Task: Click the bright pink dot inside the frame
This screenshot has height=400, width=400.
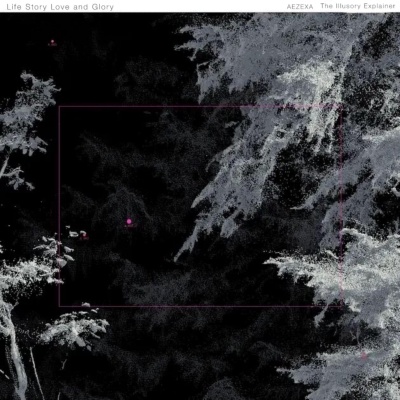Action: 129,221
